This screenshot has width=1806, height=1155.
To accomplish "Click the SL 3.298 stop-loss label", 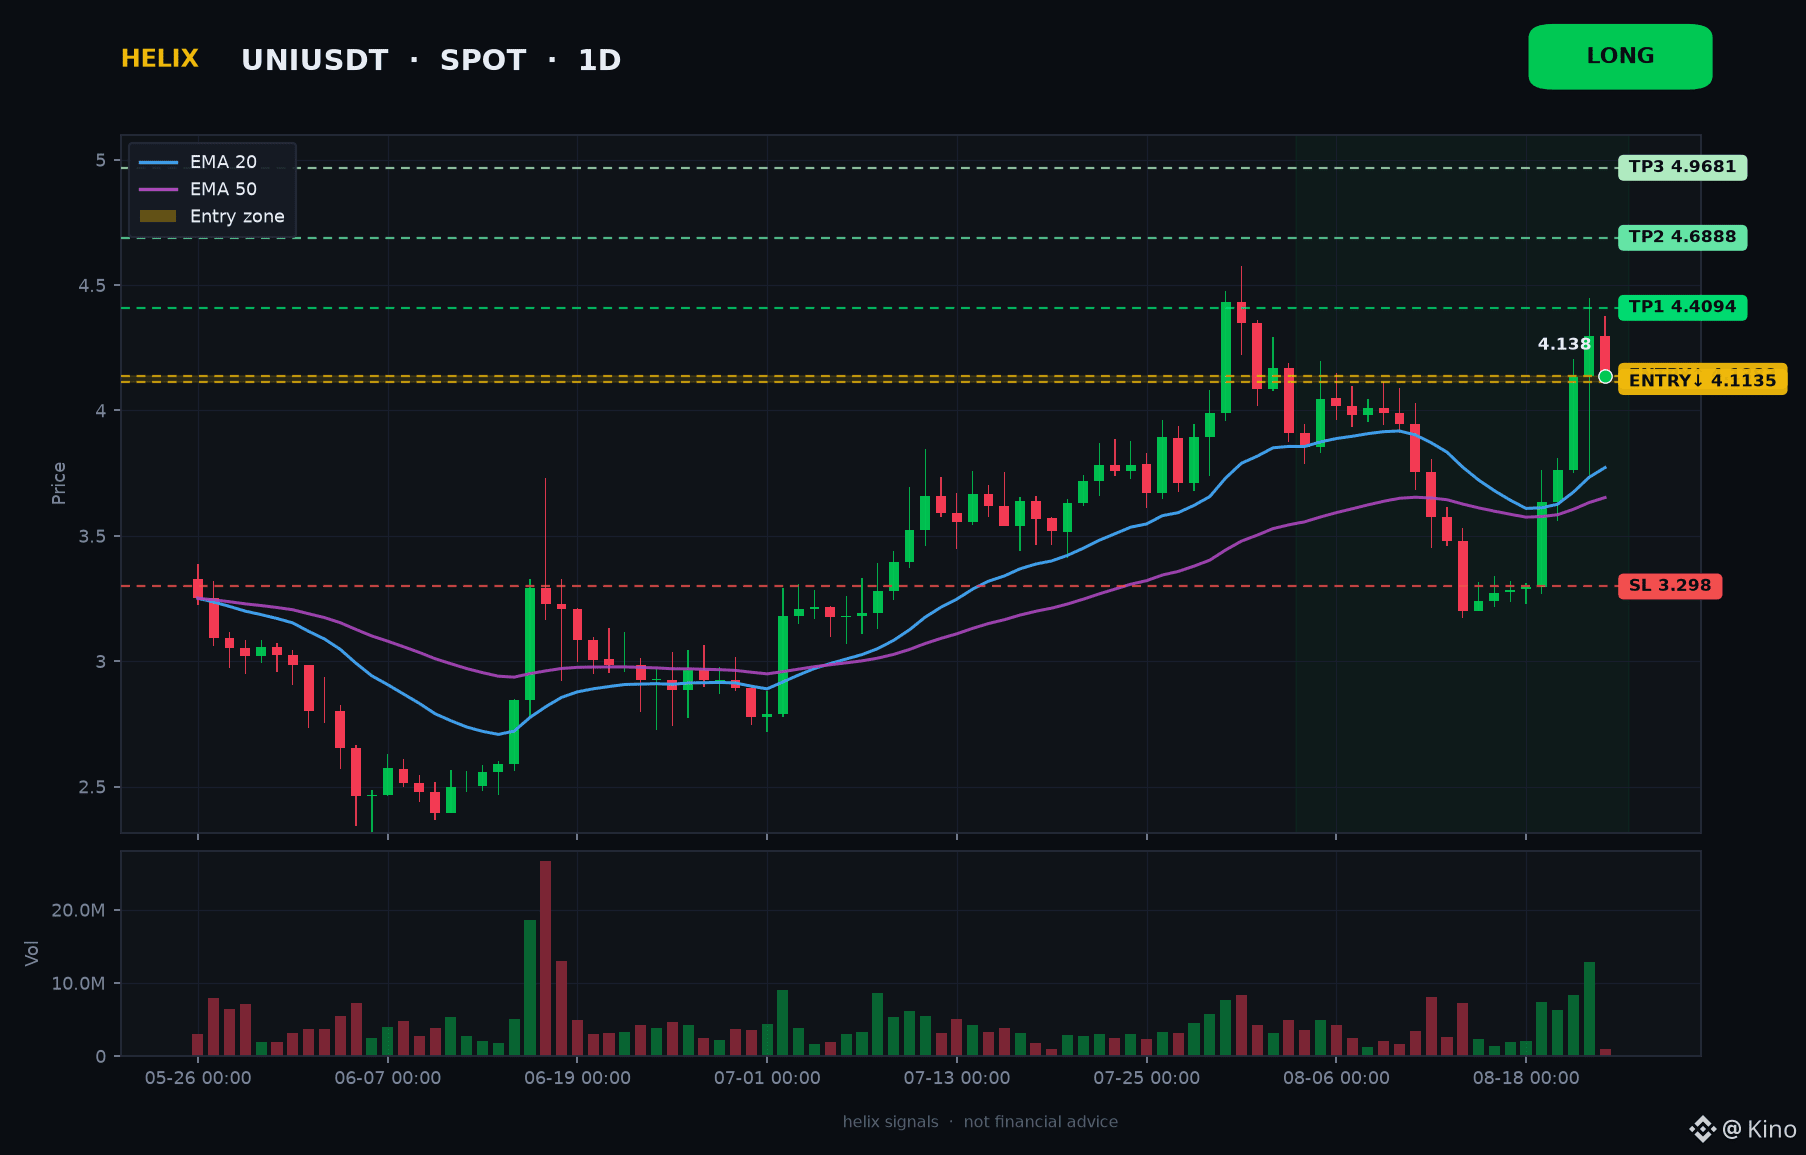I will click(1670, 586).
